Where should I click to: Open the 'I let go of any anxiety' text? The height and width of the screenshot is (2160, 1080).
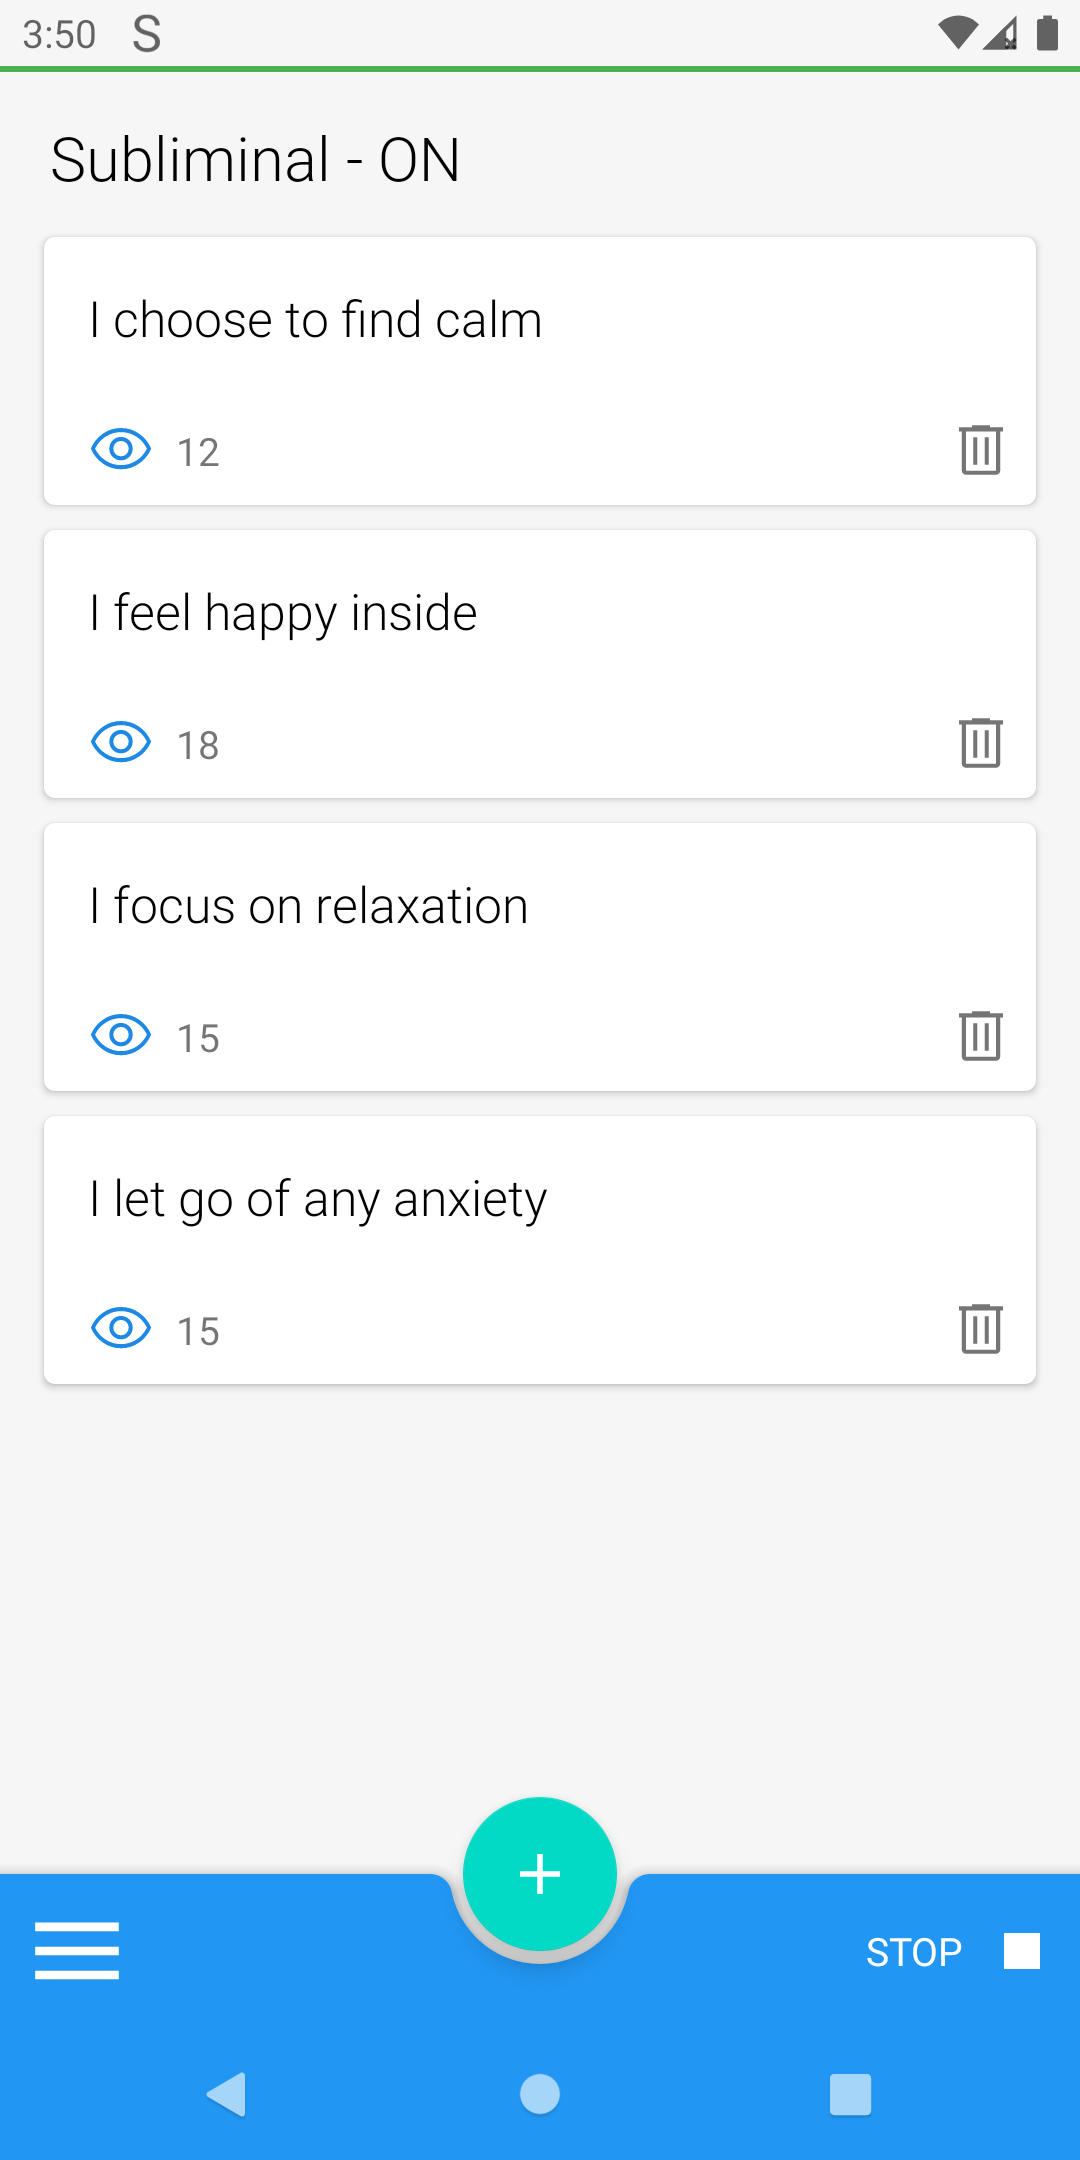319,1200
